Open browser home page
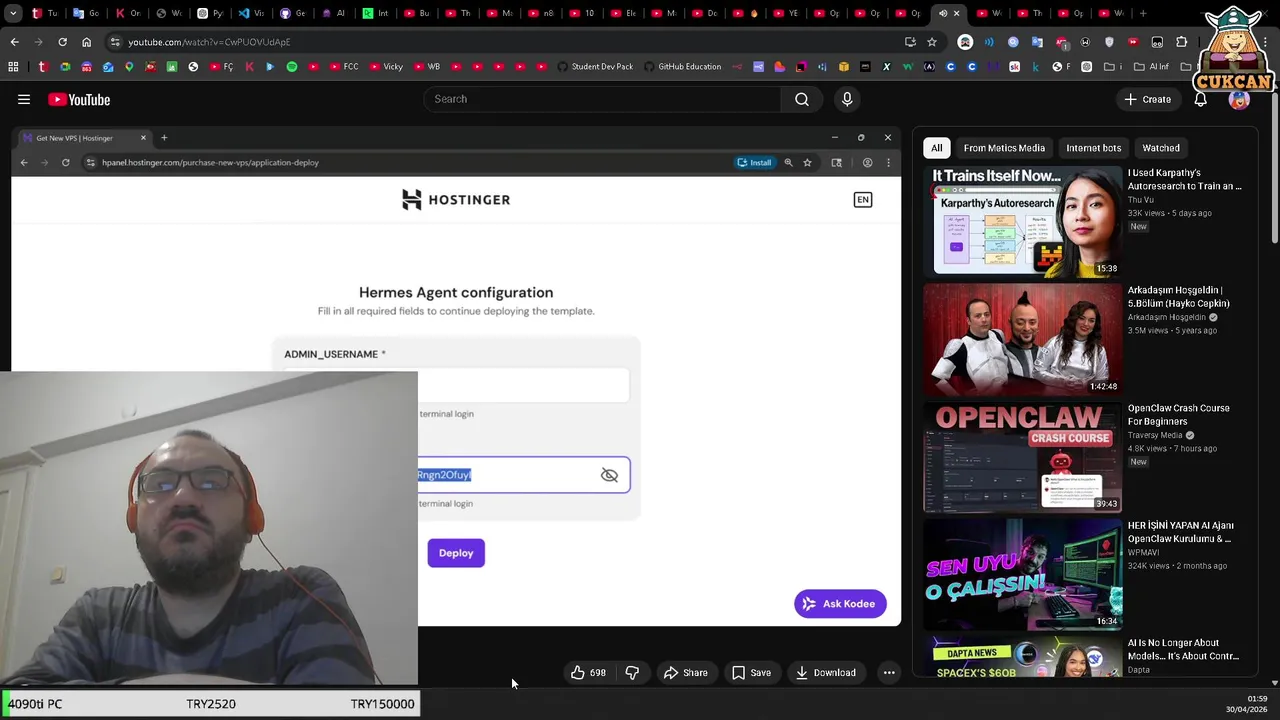The image size is (1280, 720). pyautogui.click(x=86, y=42)
